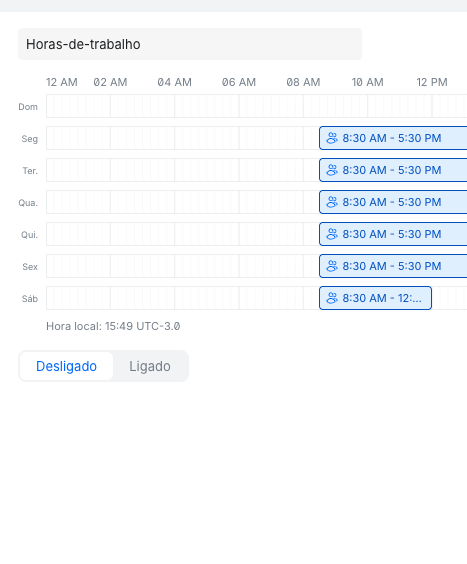Click the 12 PM slot in Sunday's row
The height and width of the screenshot is (564, 467).
point(436,106)
